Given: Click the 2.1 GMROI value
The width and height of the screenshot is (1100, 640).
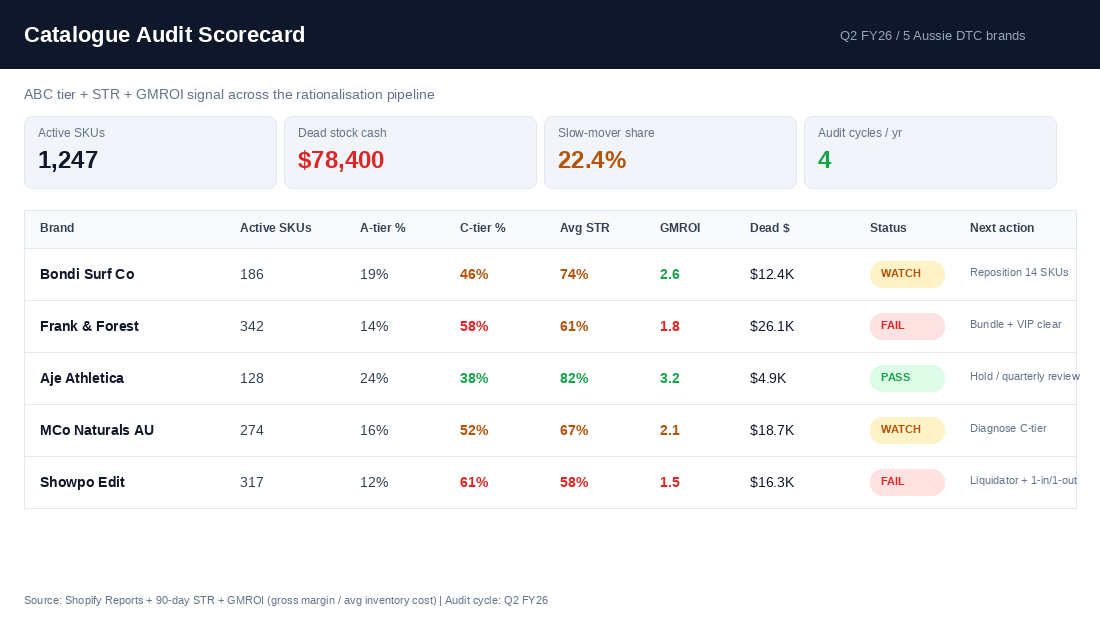Looking at the screenshot, I should coord(669,430).
